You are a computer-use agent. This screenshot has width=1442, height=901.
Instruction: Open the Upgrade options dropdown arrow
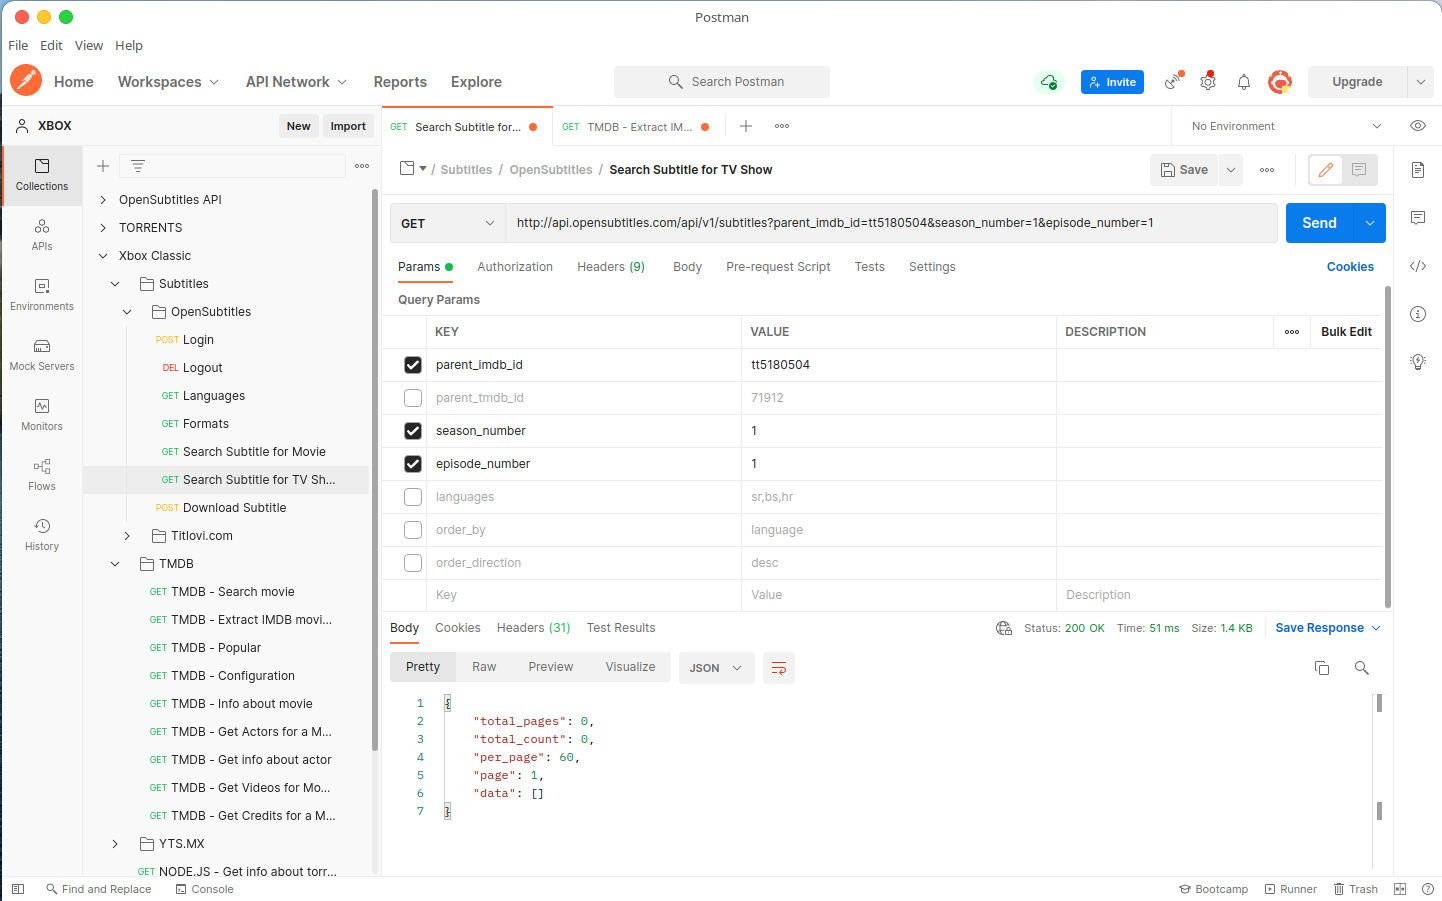click(1421, 82)
